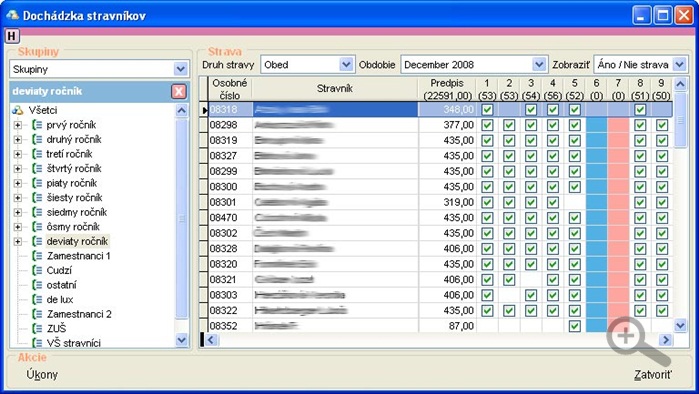Expand the prvý ročník tree node

17,125
